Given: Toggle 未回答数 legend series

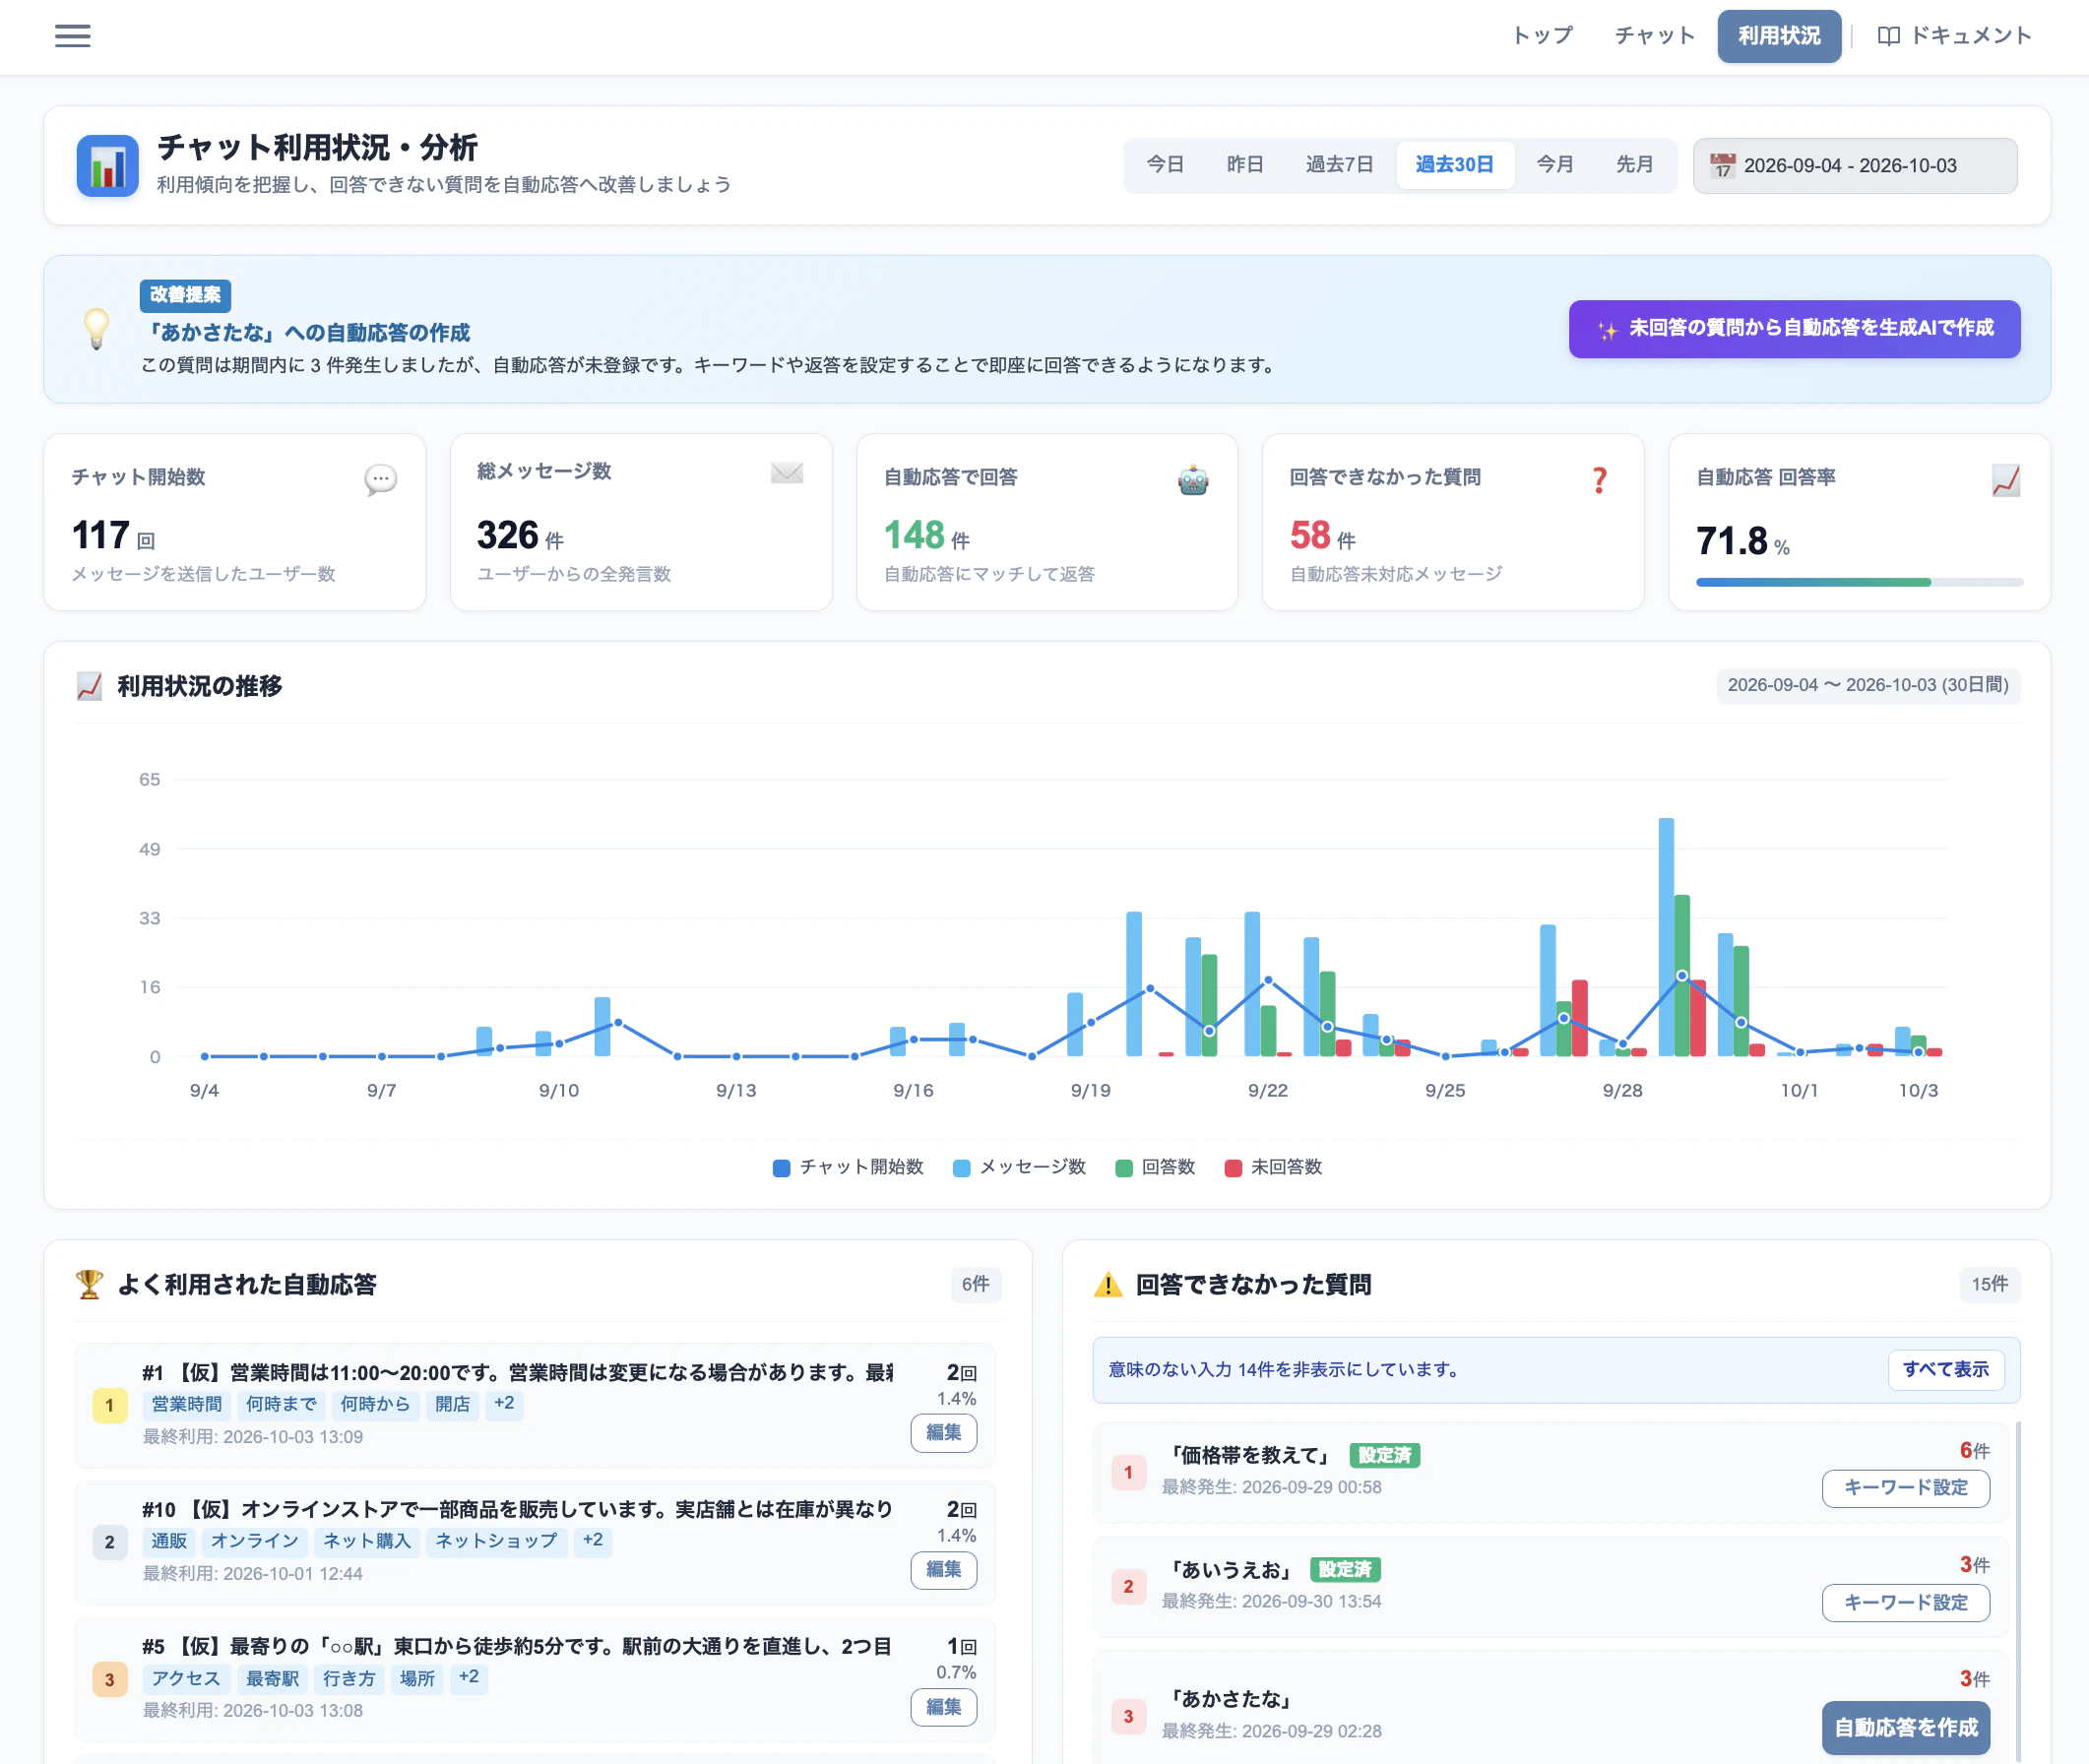Looking at the screenshot, I should 1273,1167.
